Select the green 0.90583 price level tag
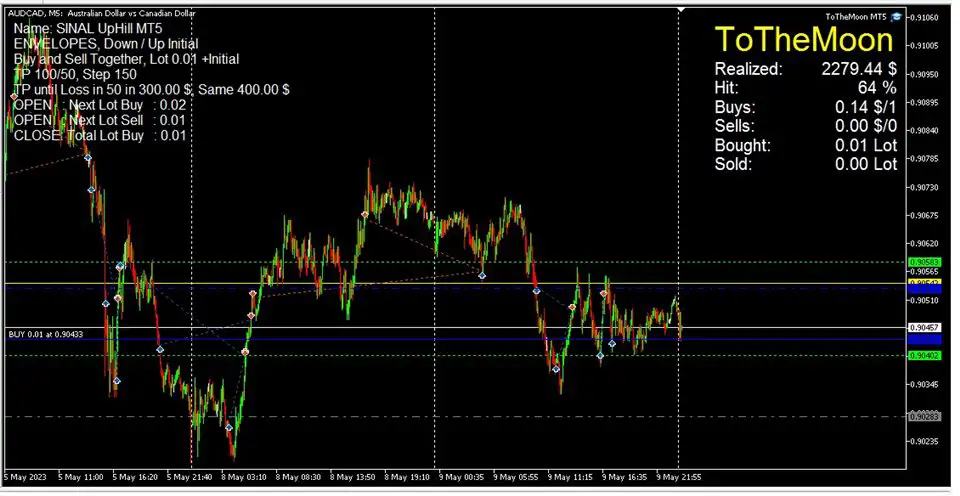The height and width of the screenshot is (496, 960). [925, 262]
